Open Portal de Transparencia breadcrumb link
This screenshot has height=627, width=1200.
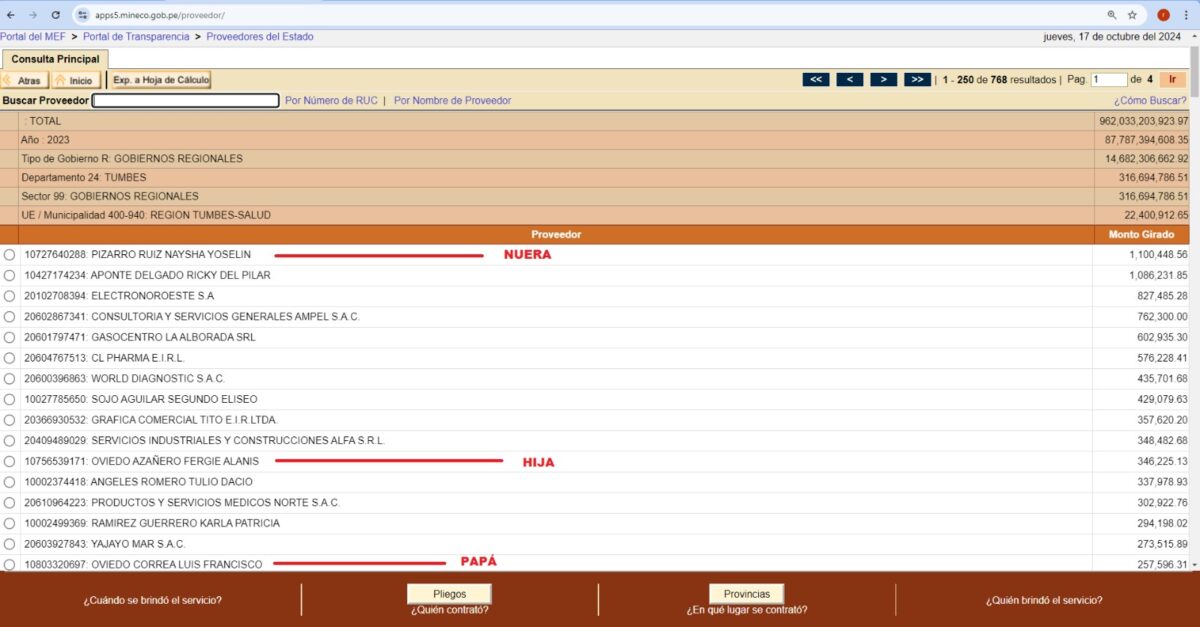pos(136,37)
